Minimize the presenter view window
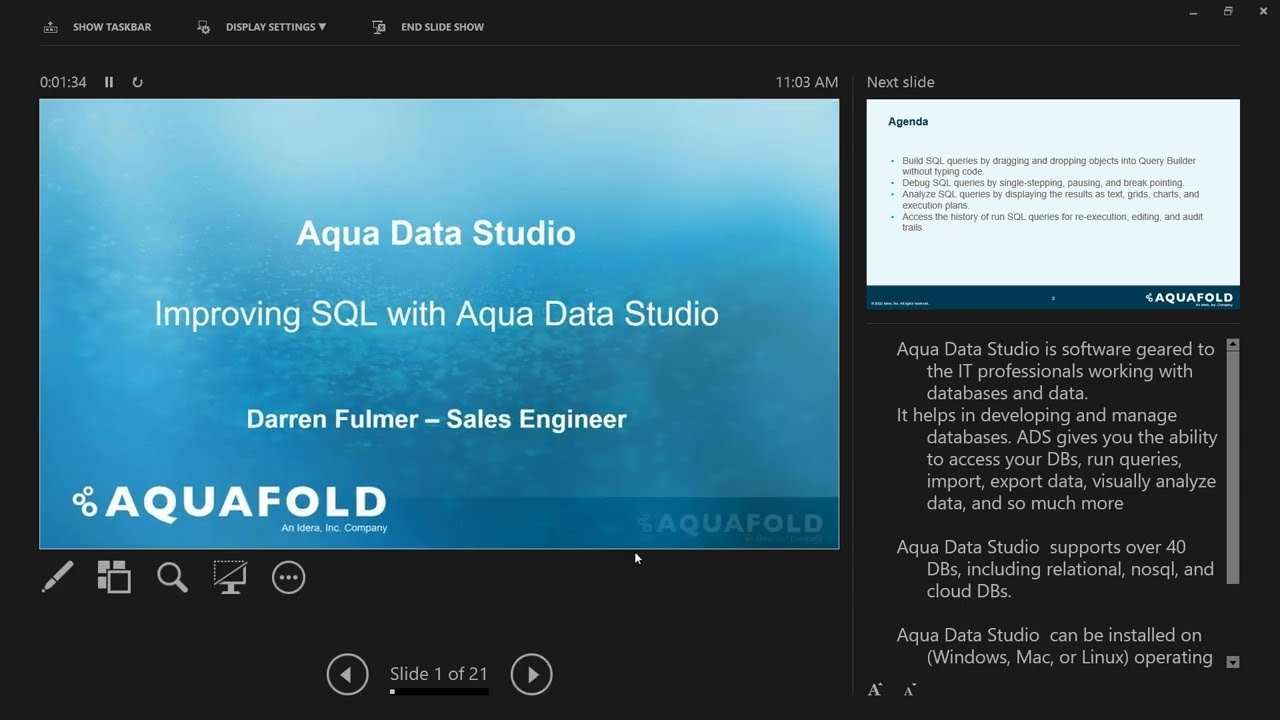 click(x=1193, y=11)
